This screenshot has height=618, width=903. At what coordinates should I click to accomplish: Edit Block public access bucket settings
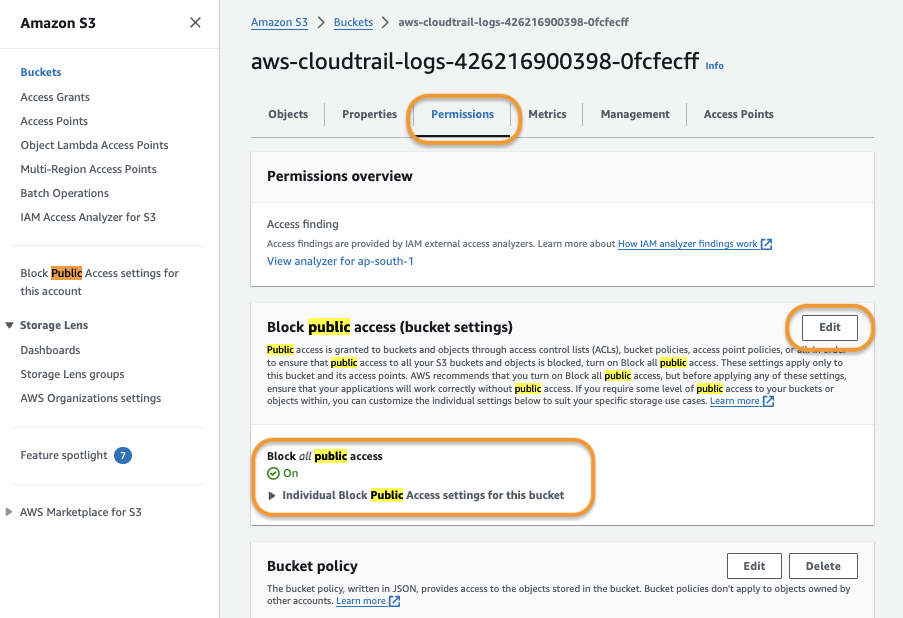(x=830, y=327)
